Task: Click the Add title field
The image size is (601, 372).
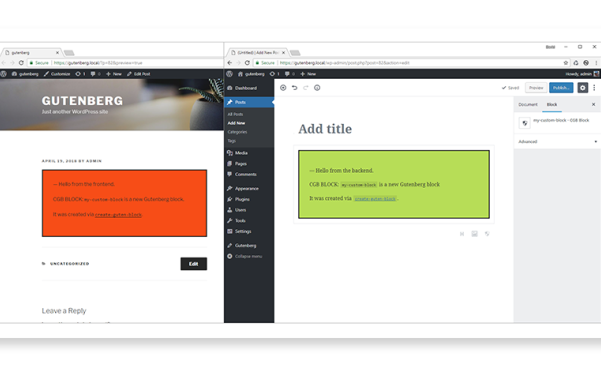Action: 325,129
